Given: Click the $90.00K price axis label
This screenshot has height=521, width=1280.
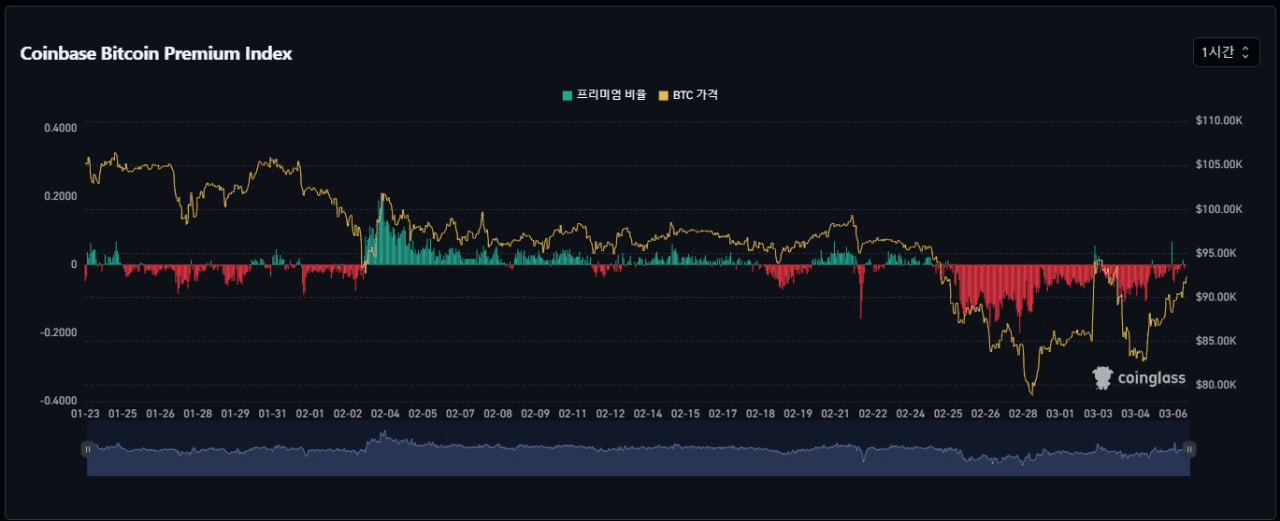Looking at the screenshot, I should pos(1216,297).
